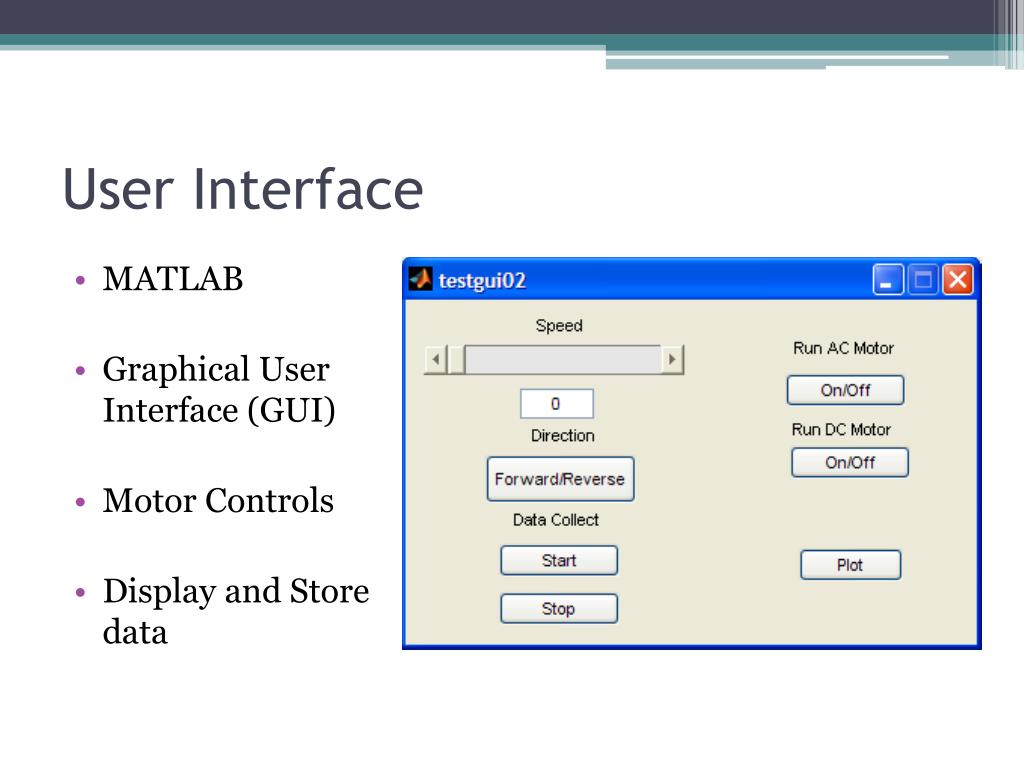Click the Speed slider left arrow
The height and width of the screenshot is (768, 1024).
click(x=435, y=359)
